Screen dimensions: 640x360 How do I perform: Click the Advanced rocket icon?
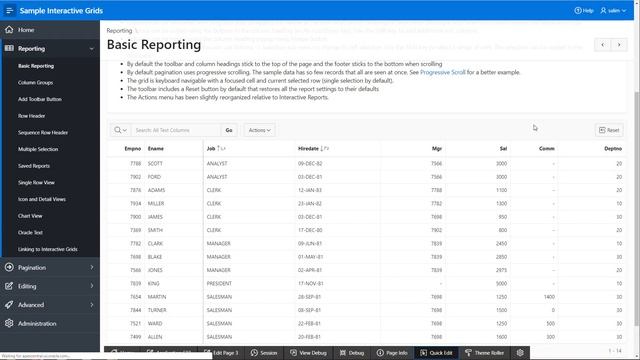click(x=9, y=305)
